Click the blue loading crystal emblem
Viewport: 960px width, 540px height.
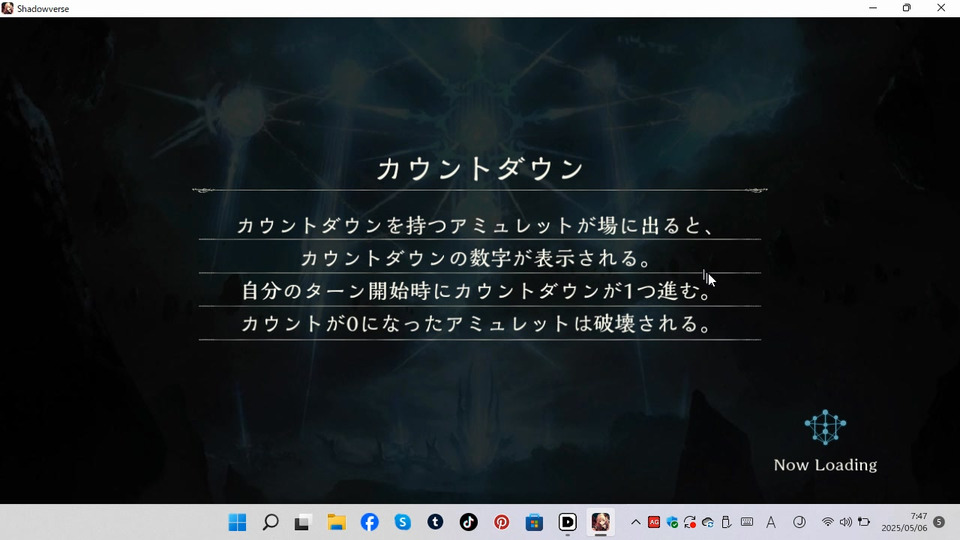825,427
